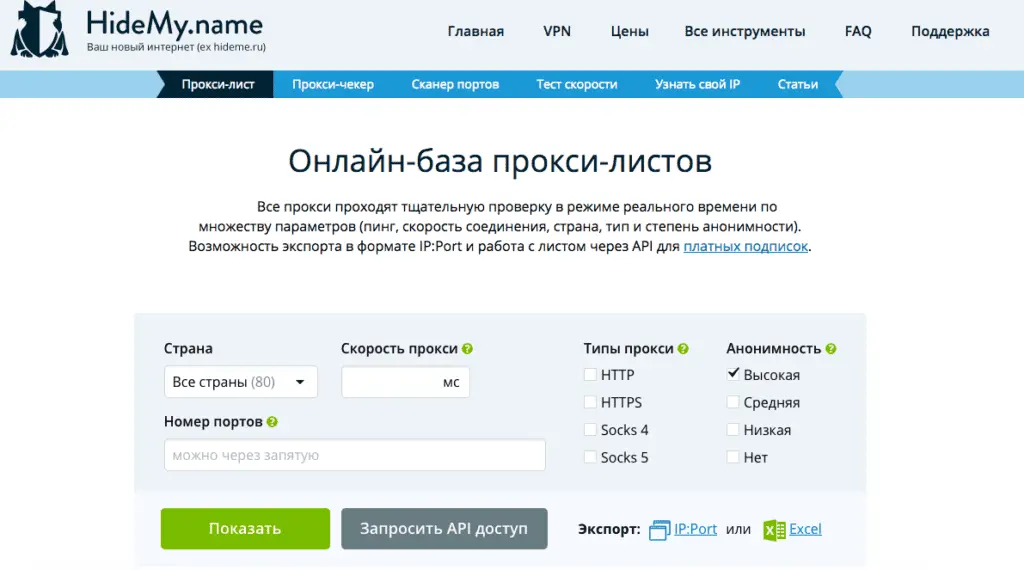Click the IP:Port export icon
Screen dimensions: 1024x570
[x=659, y=530]
